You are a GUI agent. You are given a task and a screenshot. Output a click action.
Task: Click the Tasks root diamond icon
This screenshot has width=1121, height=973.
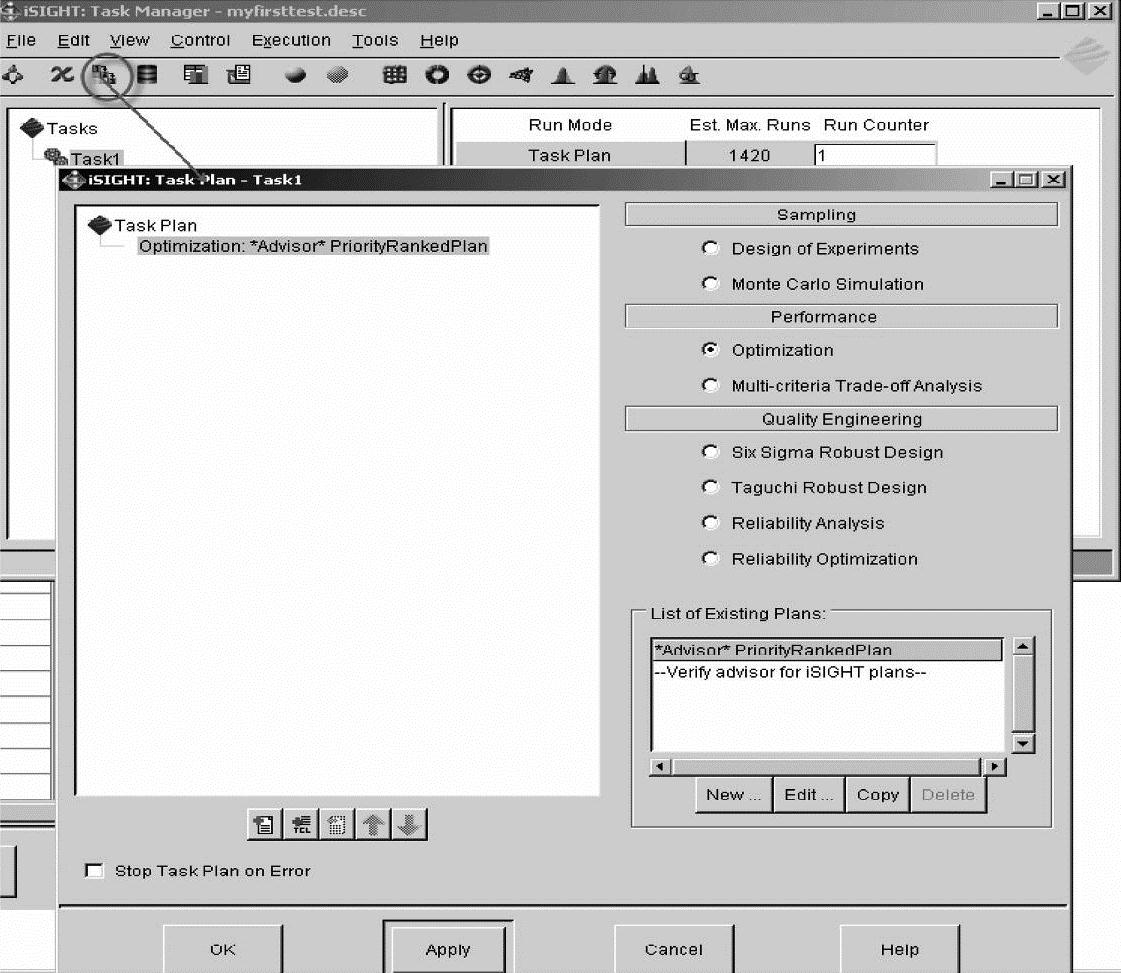32,128
